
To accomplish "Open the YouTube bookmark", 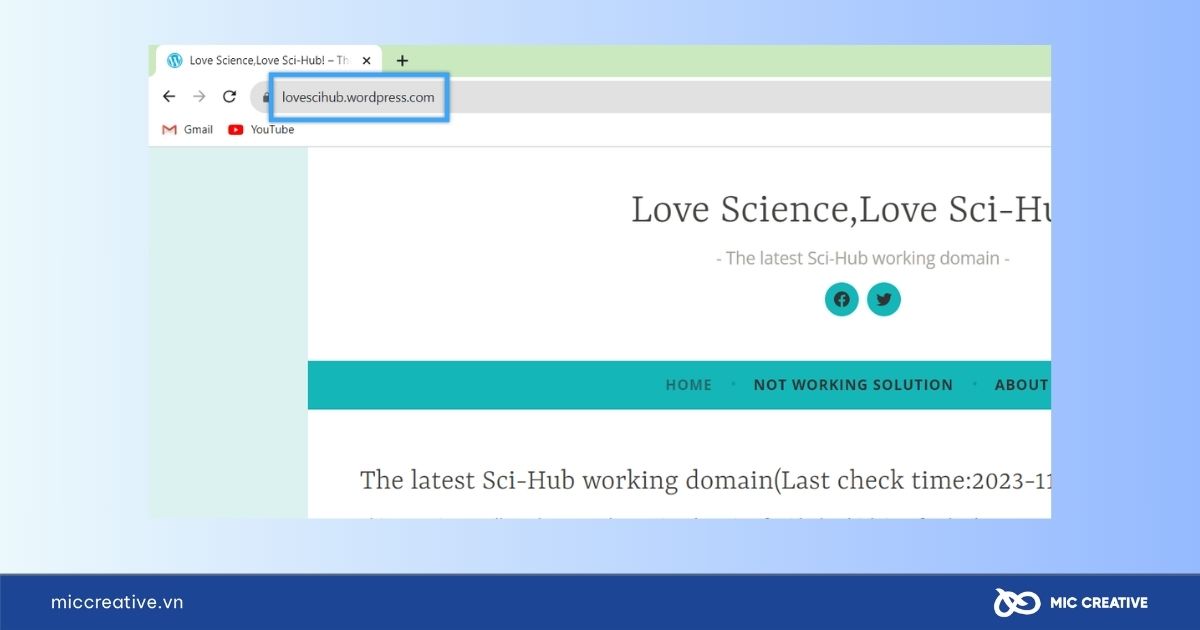I will pos(261,129).
